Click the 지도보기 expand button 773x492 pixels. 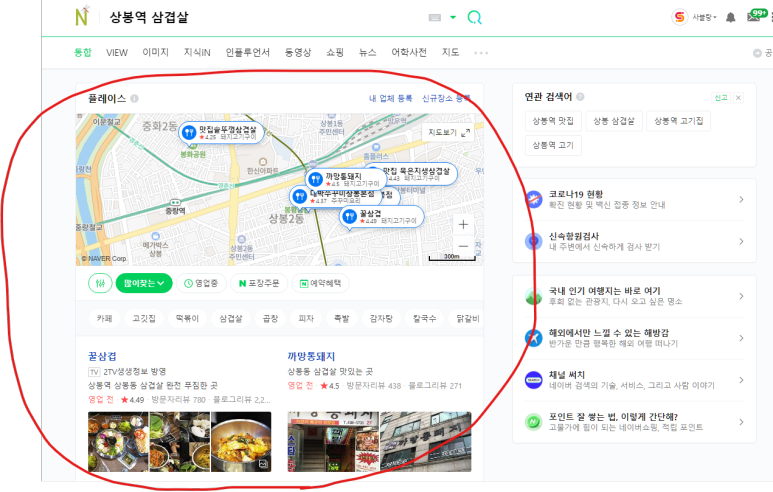pyautogui.click(x=448, y=132)
